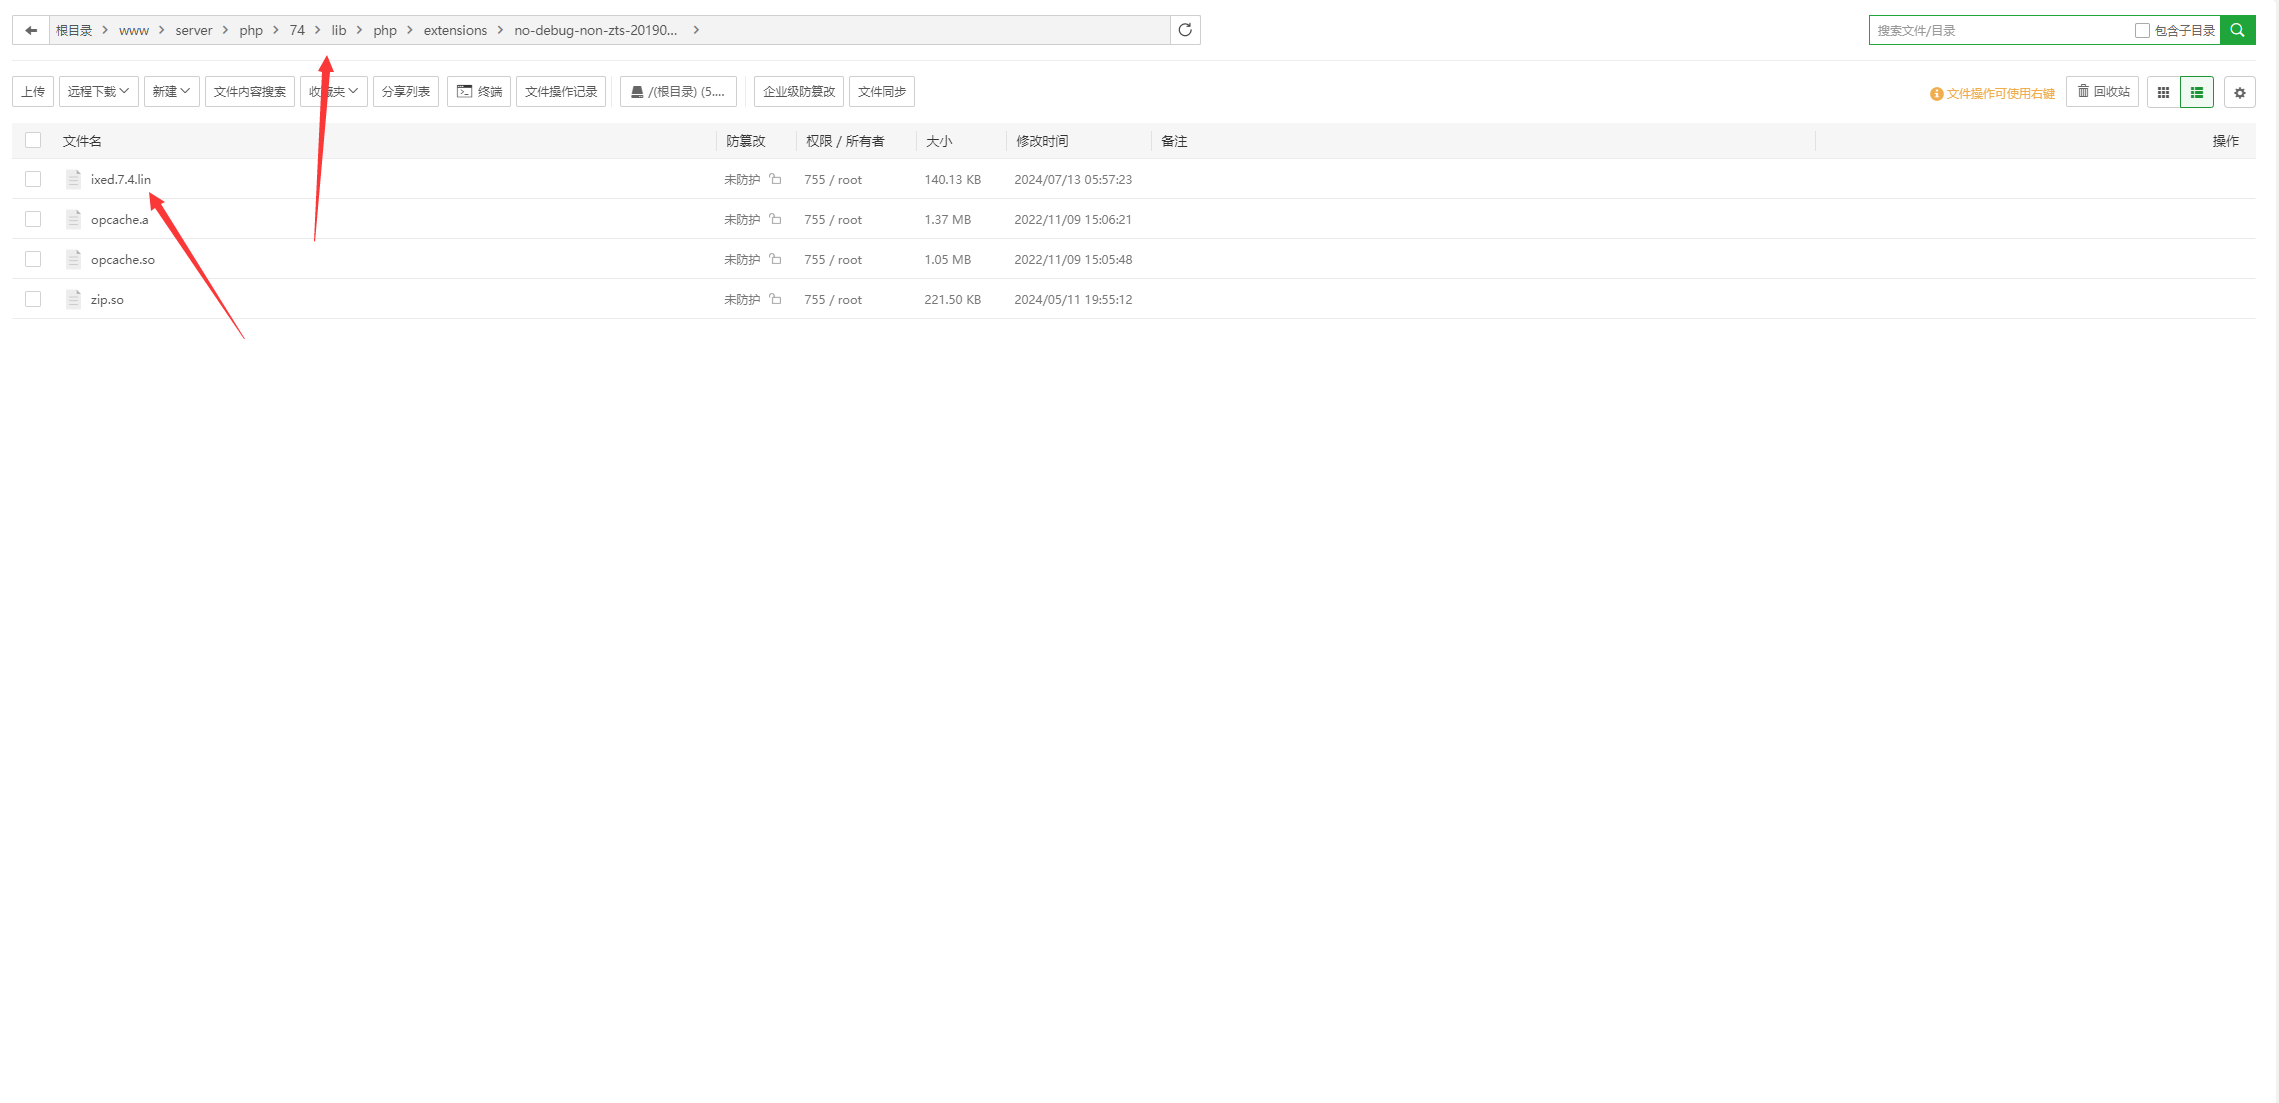The height and width of the screenshot is (1103, 2279).
Task: Expand the chevron after no-debug-non-zts path
Action: click(x=696, y=30)
